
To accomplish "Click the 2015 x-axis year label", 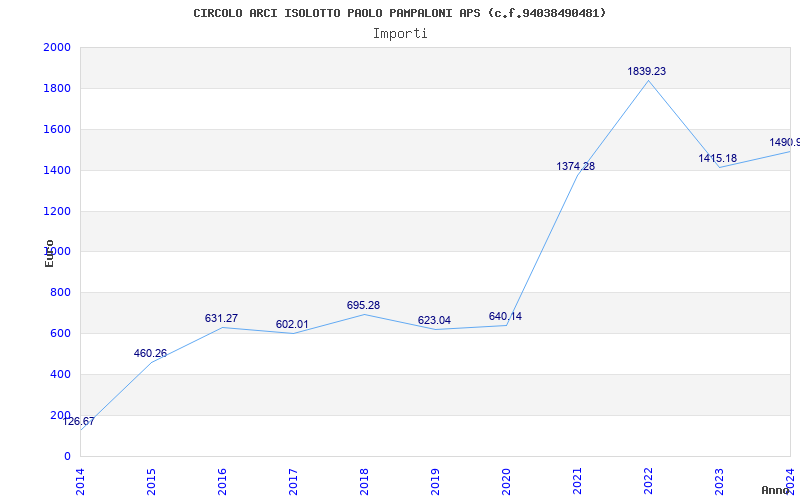I will pos(151,482).
